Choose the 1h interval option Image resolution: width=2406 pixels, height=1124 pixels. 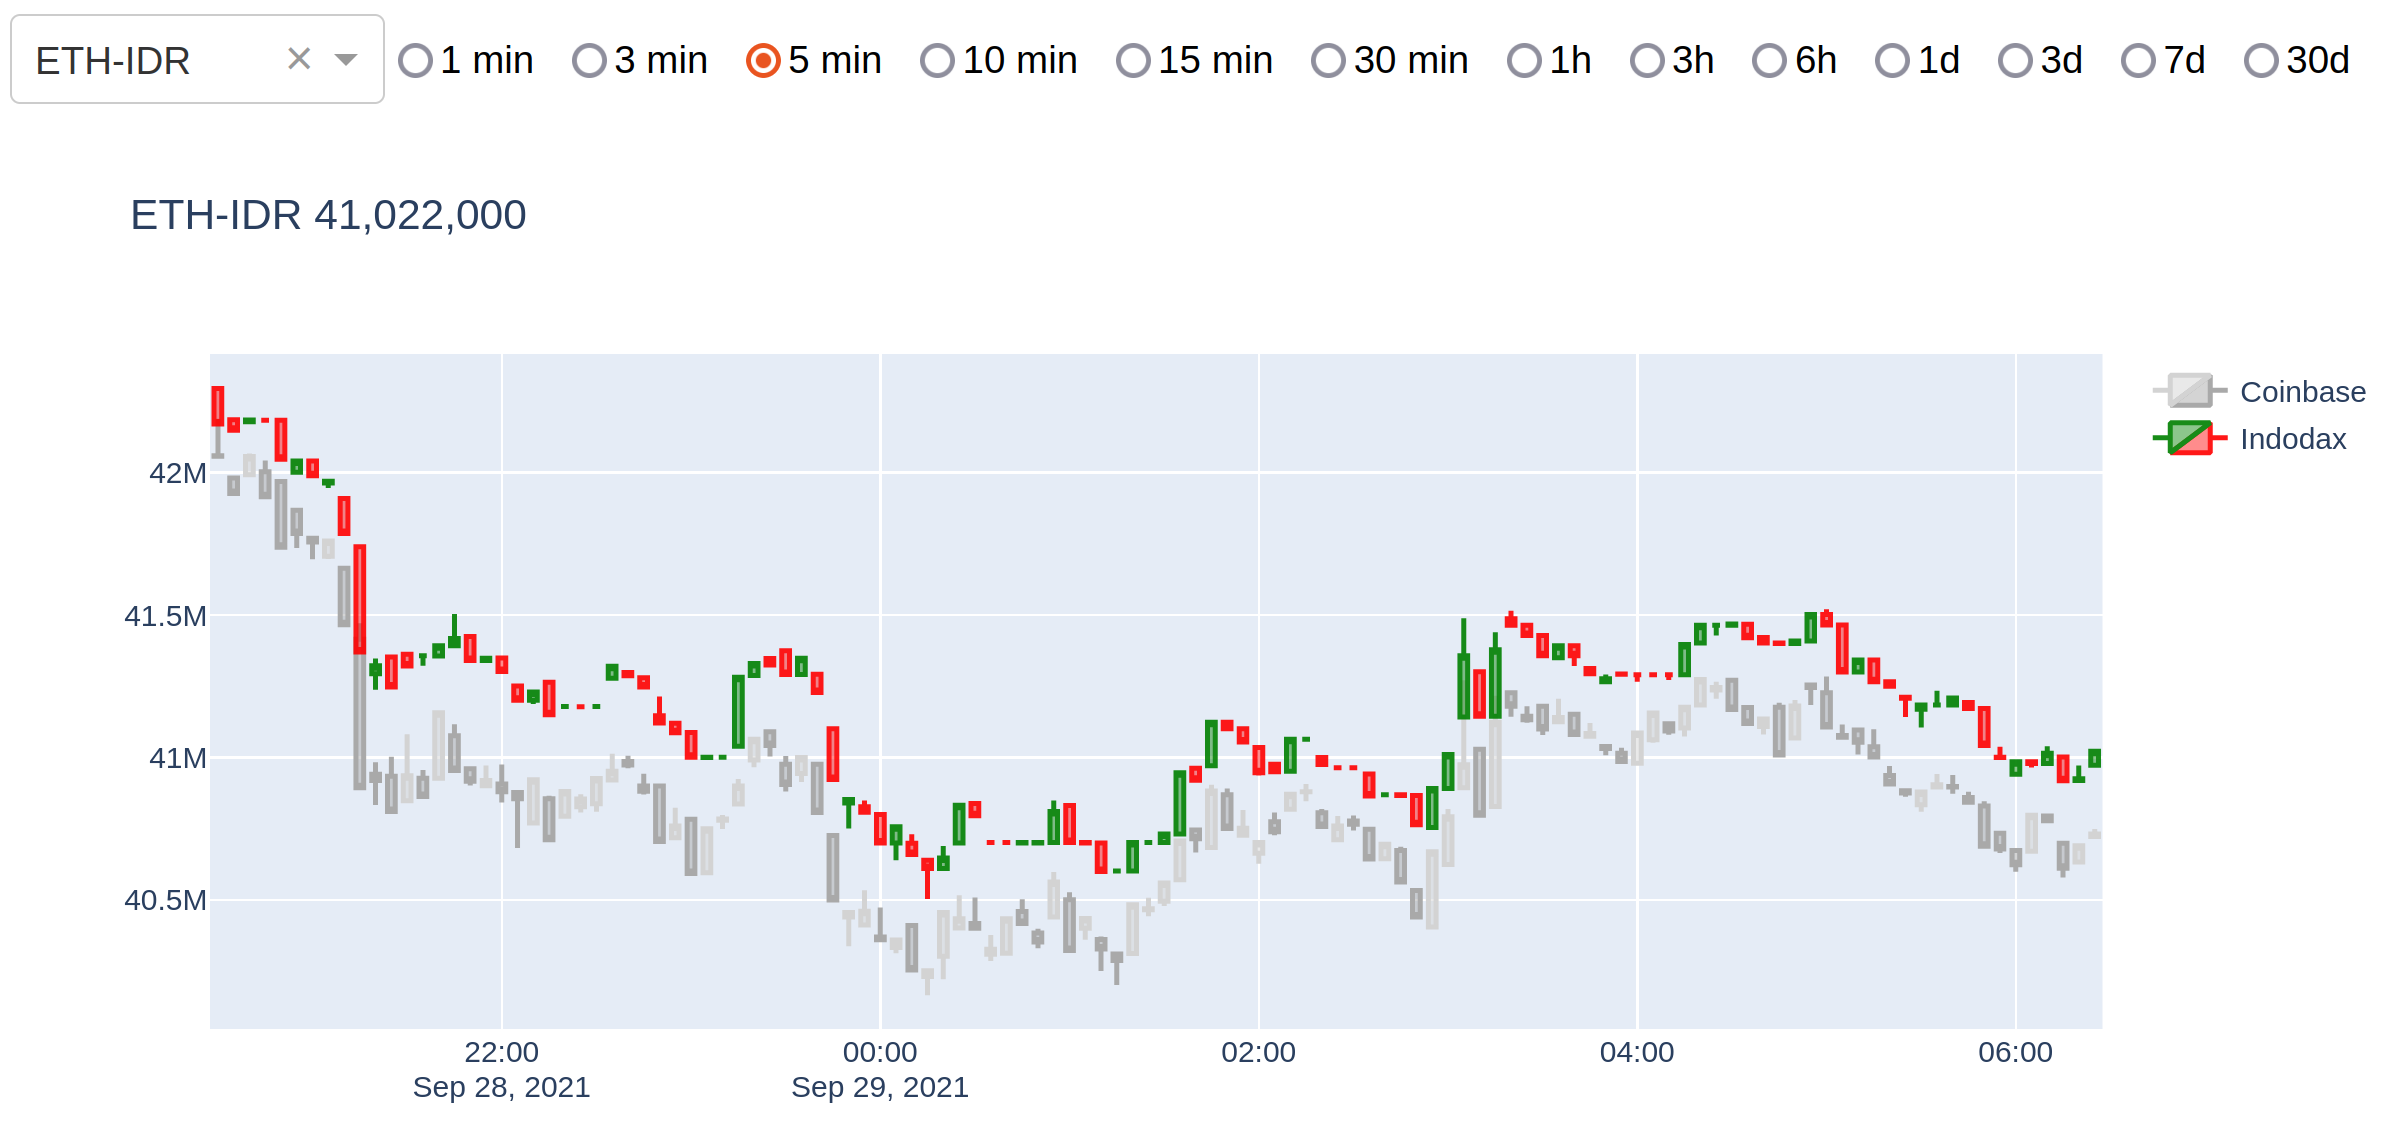point(1524,61)
